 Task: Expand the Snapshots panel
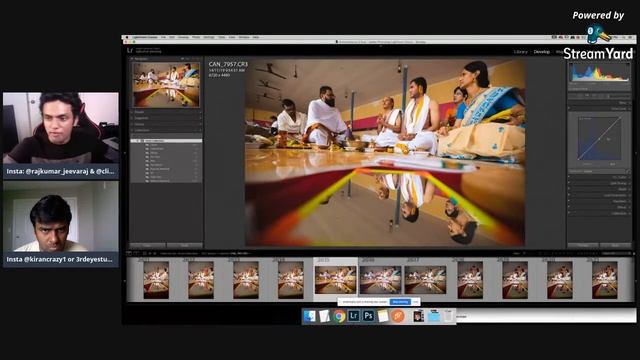132,118
